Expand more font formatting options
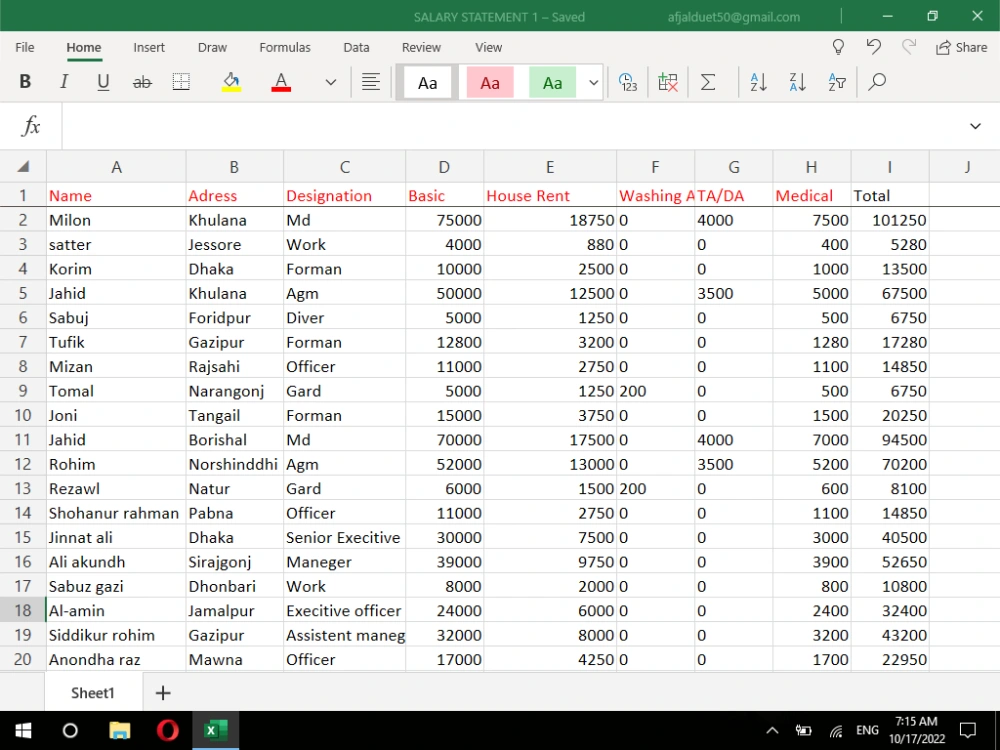Screen dimensions: 1000x750 (x=330, y=82)
